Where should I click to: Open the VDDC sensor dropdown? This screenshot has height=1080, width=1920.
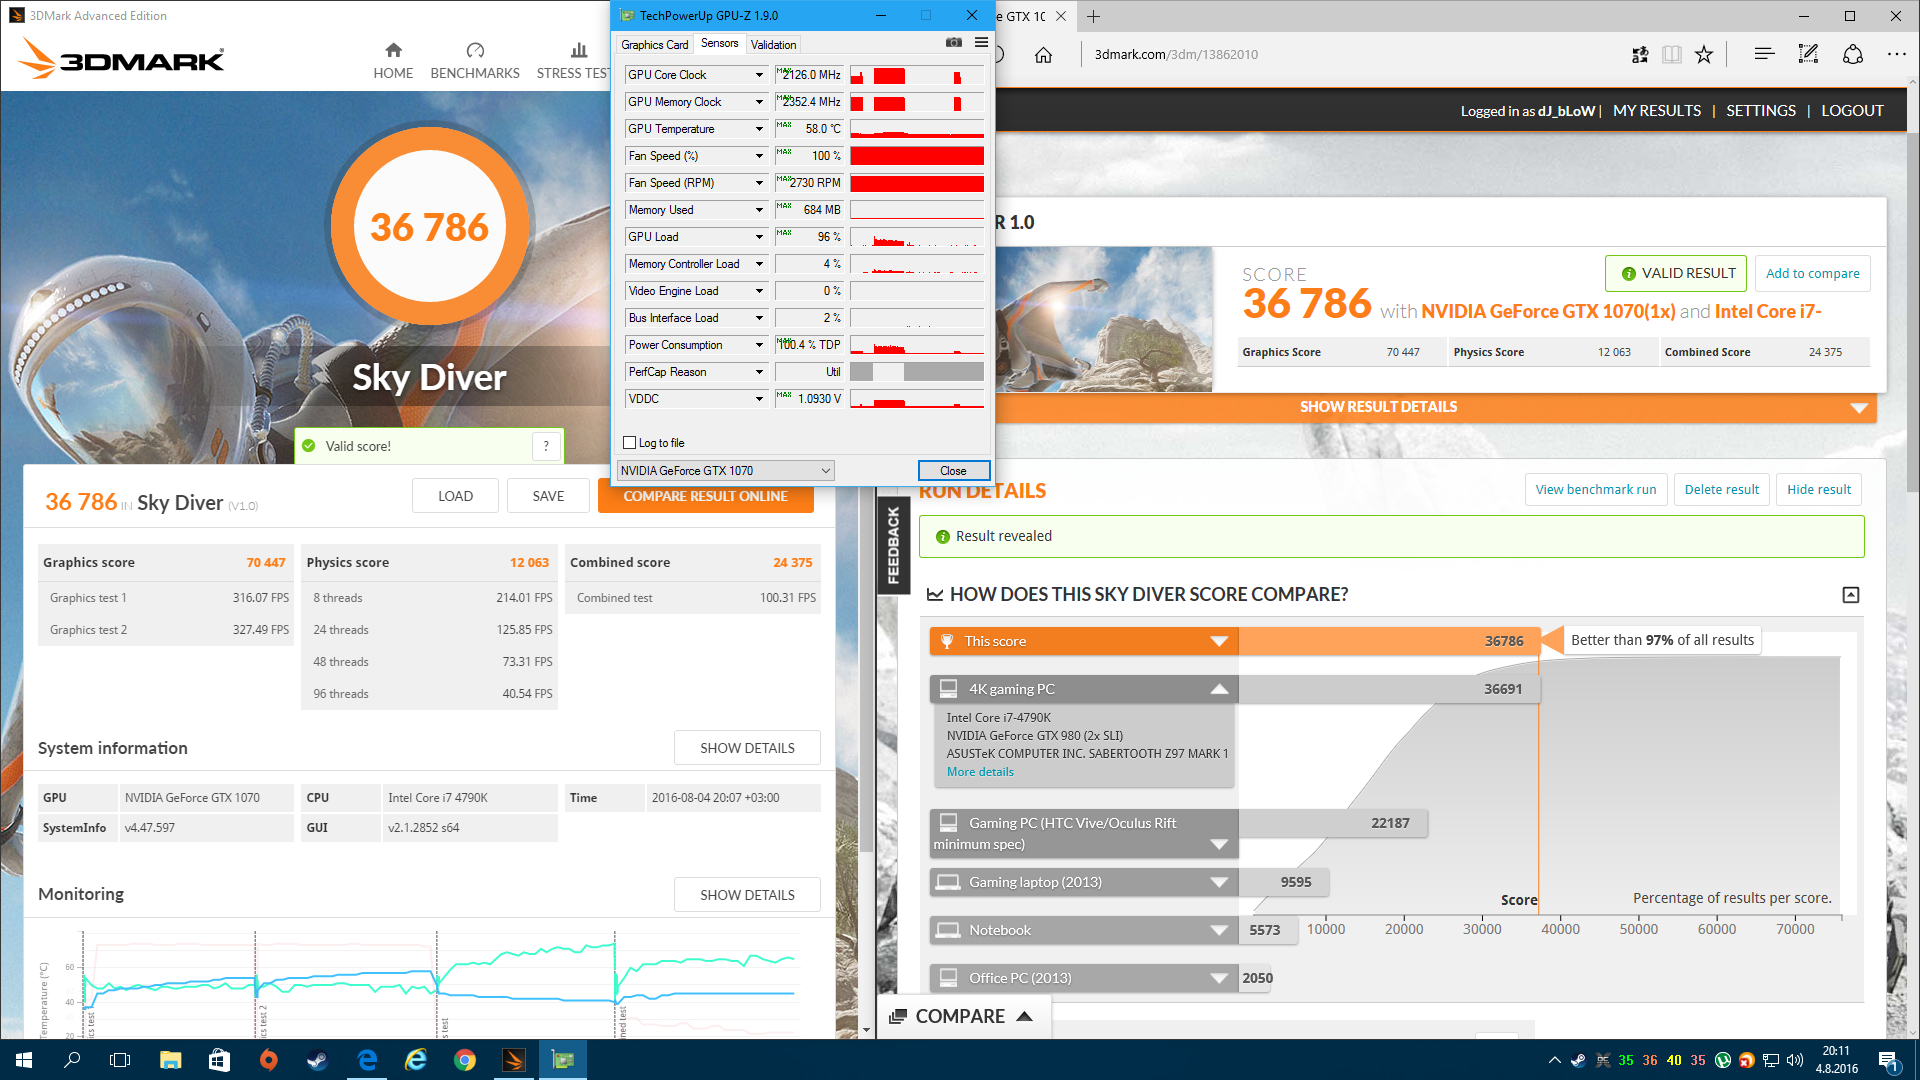click(x=759, y=399)
